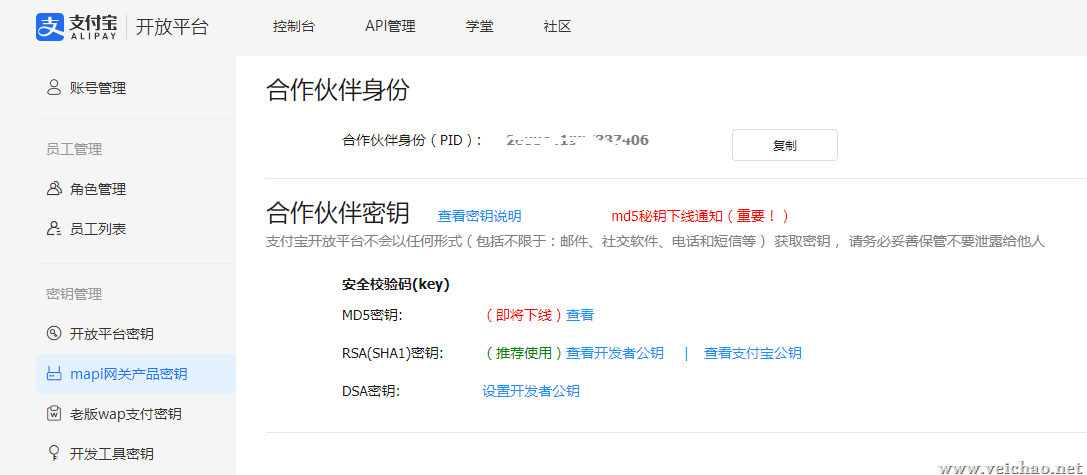Click the red (即将下线) text
The width and height of the screenshot is (1087, 475).
point(523,315)
